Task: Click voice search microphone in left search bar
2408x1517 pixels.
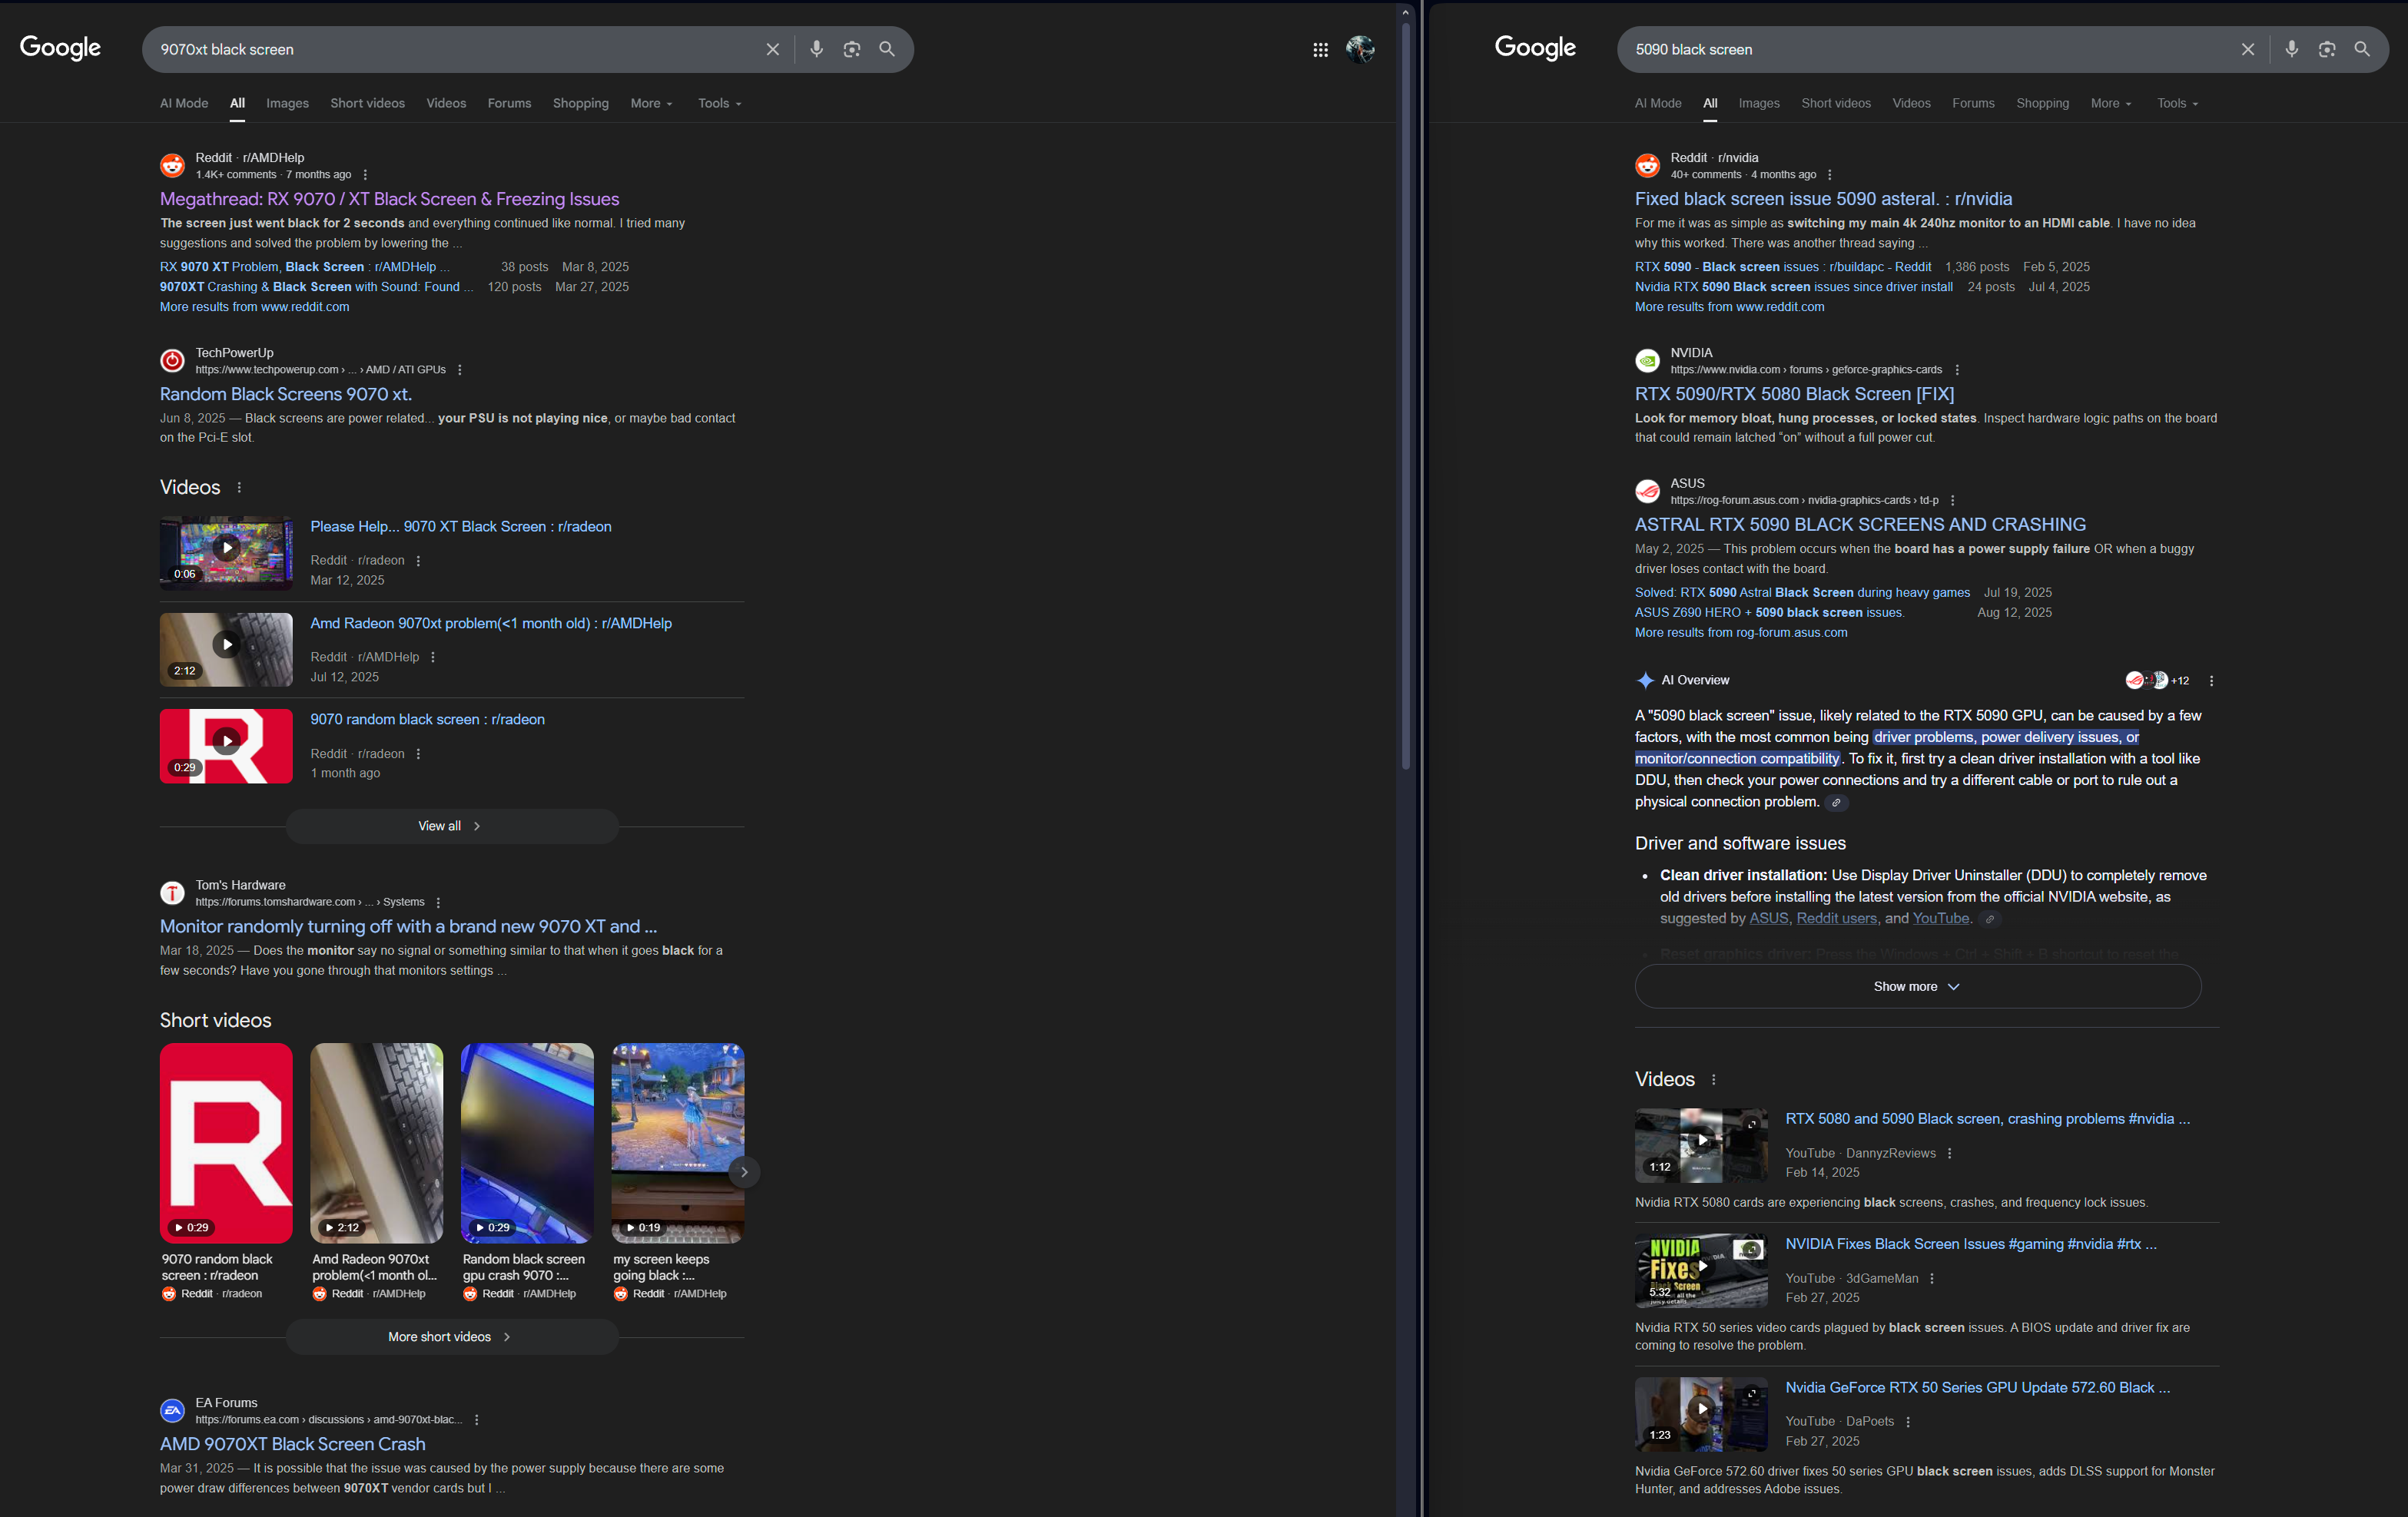Action: [816, 49]
